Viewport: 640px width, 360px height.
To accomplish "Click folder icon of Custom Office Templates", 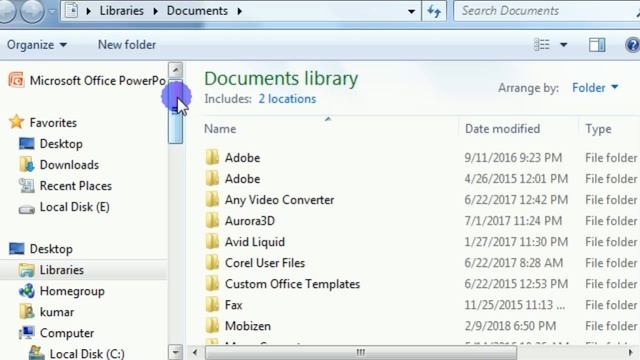I will pyautogui.click(x=212, y=284).
